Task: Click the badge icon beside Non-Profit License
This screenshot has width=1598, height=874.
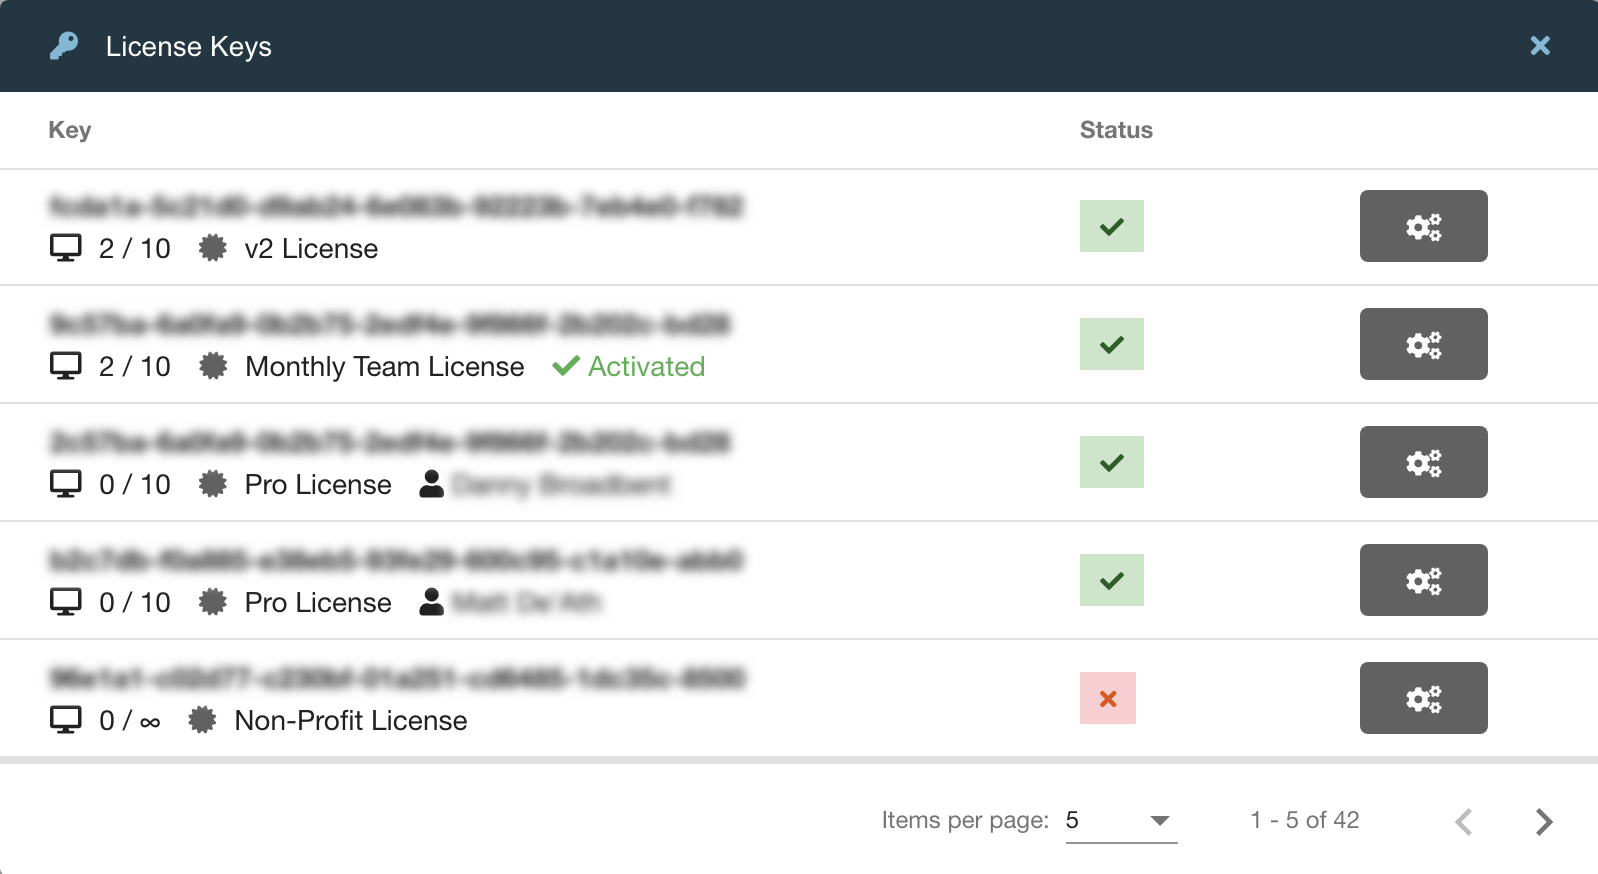Action: (202, 720)
